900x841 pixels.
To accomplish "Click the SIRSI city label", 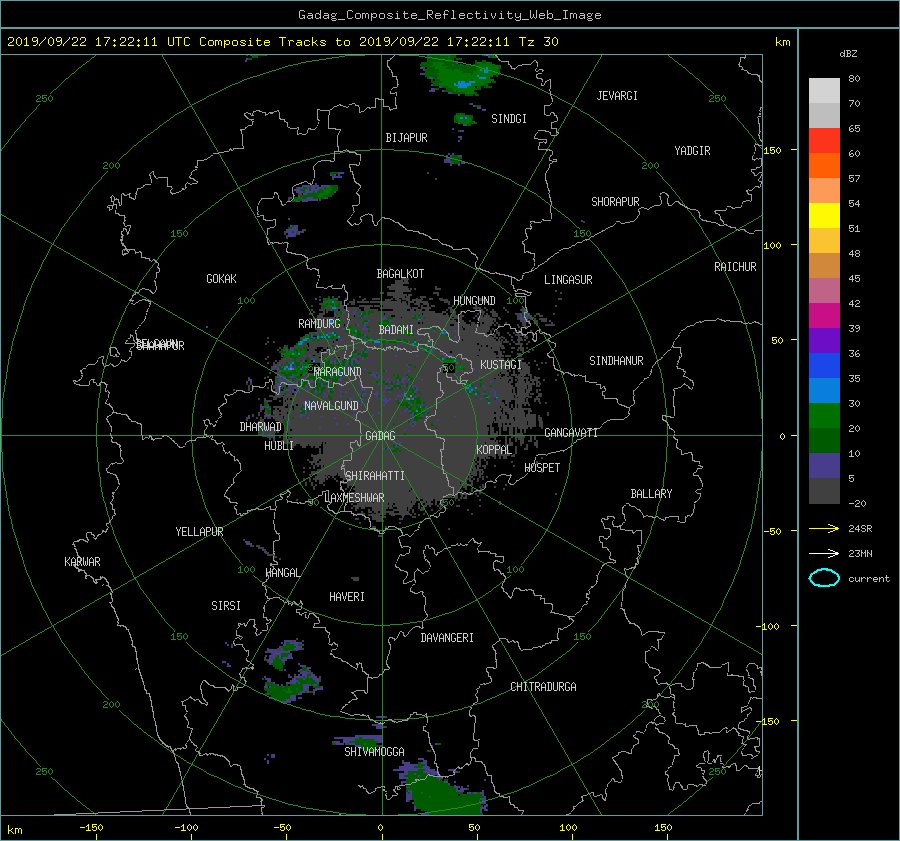I will click(x=226, y=606).
